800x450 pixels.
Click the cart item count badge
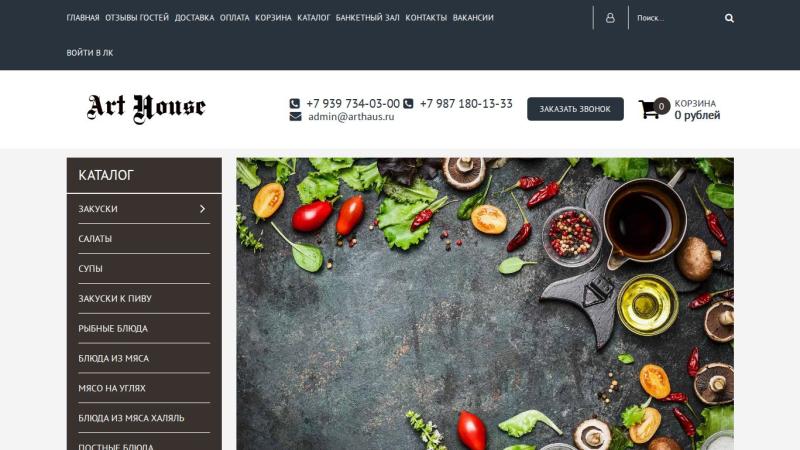661,106
